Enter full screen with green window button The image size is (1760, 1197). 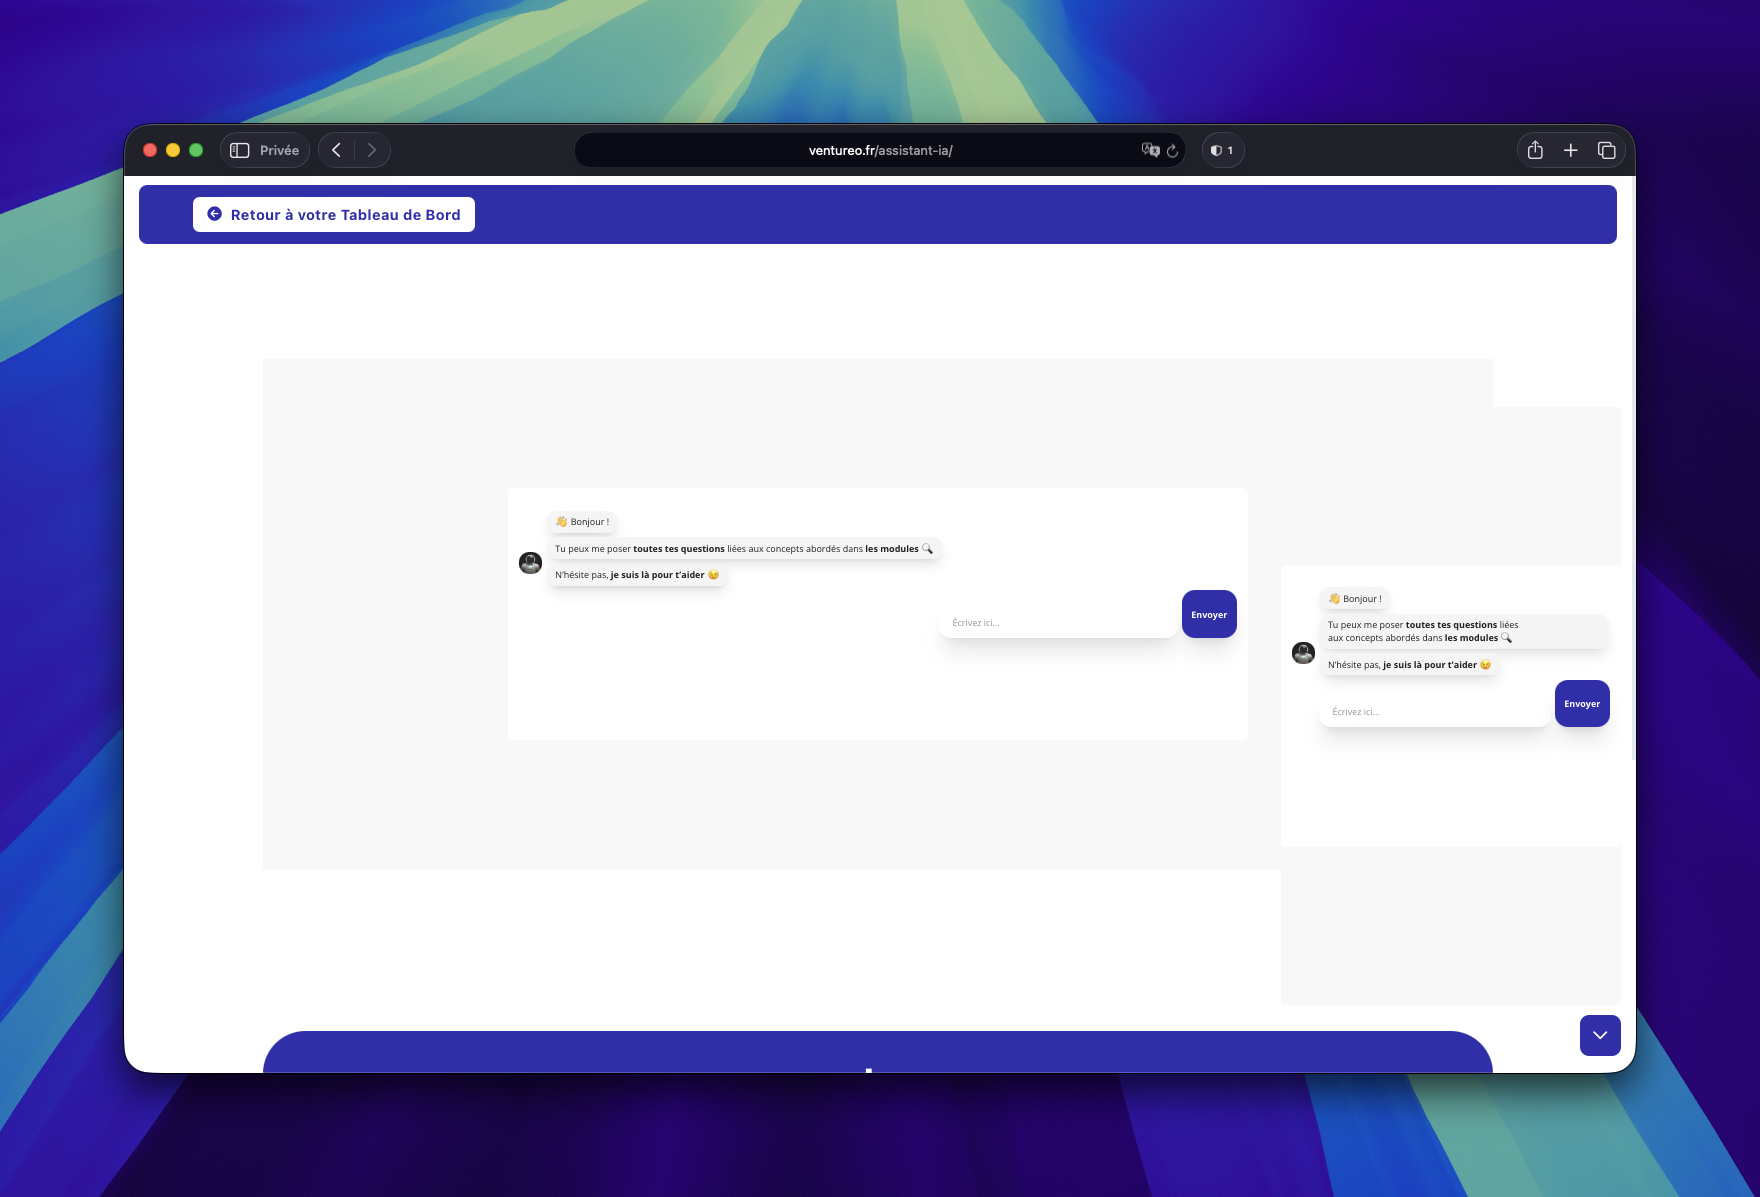pos(196,150)
